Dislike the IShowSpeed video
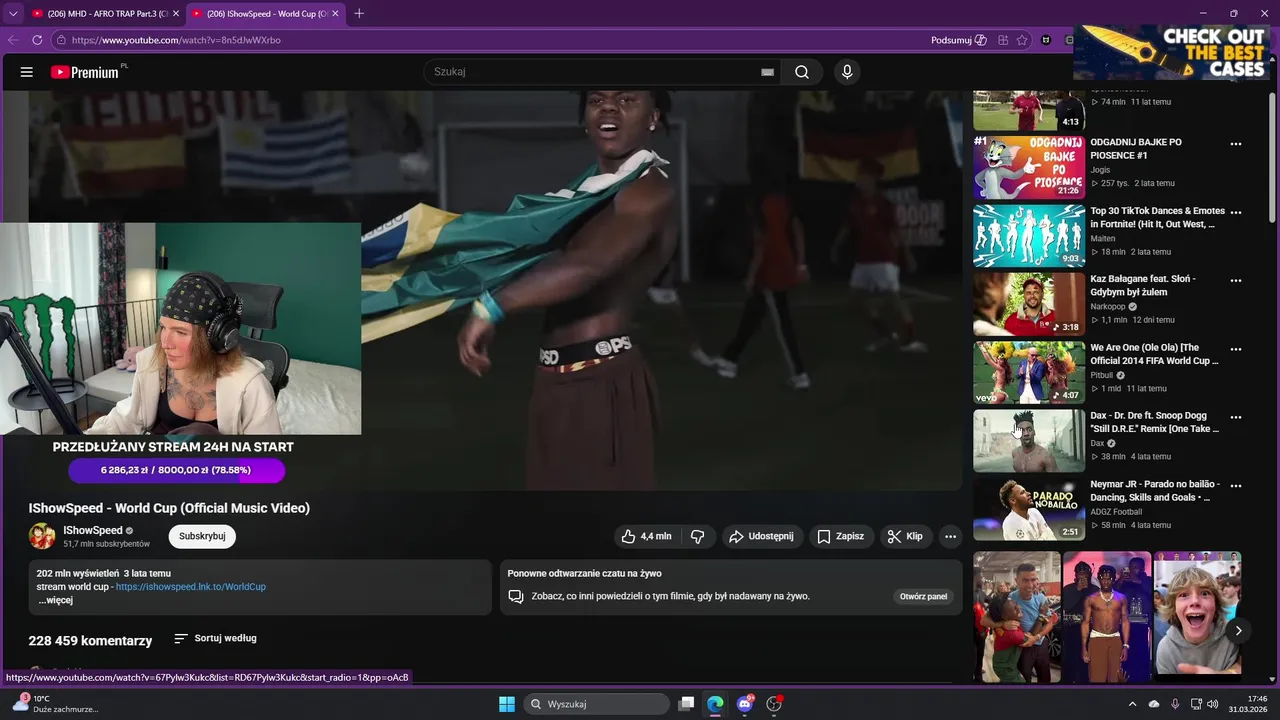This screenshot has height=720, width=1280. click(697, 536)
